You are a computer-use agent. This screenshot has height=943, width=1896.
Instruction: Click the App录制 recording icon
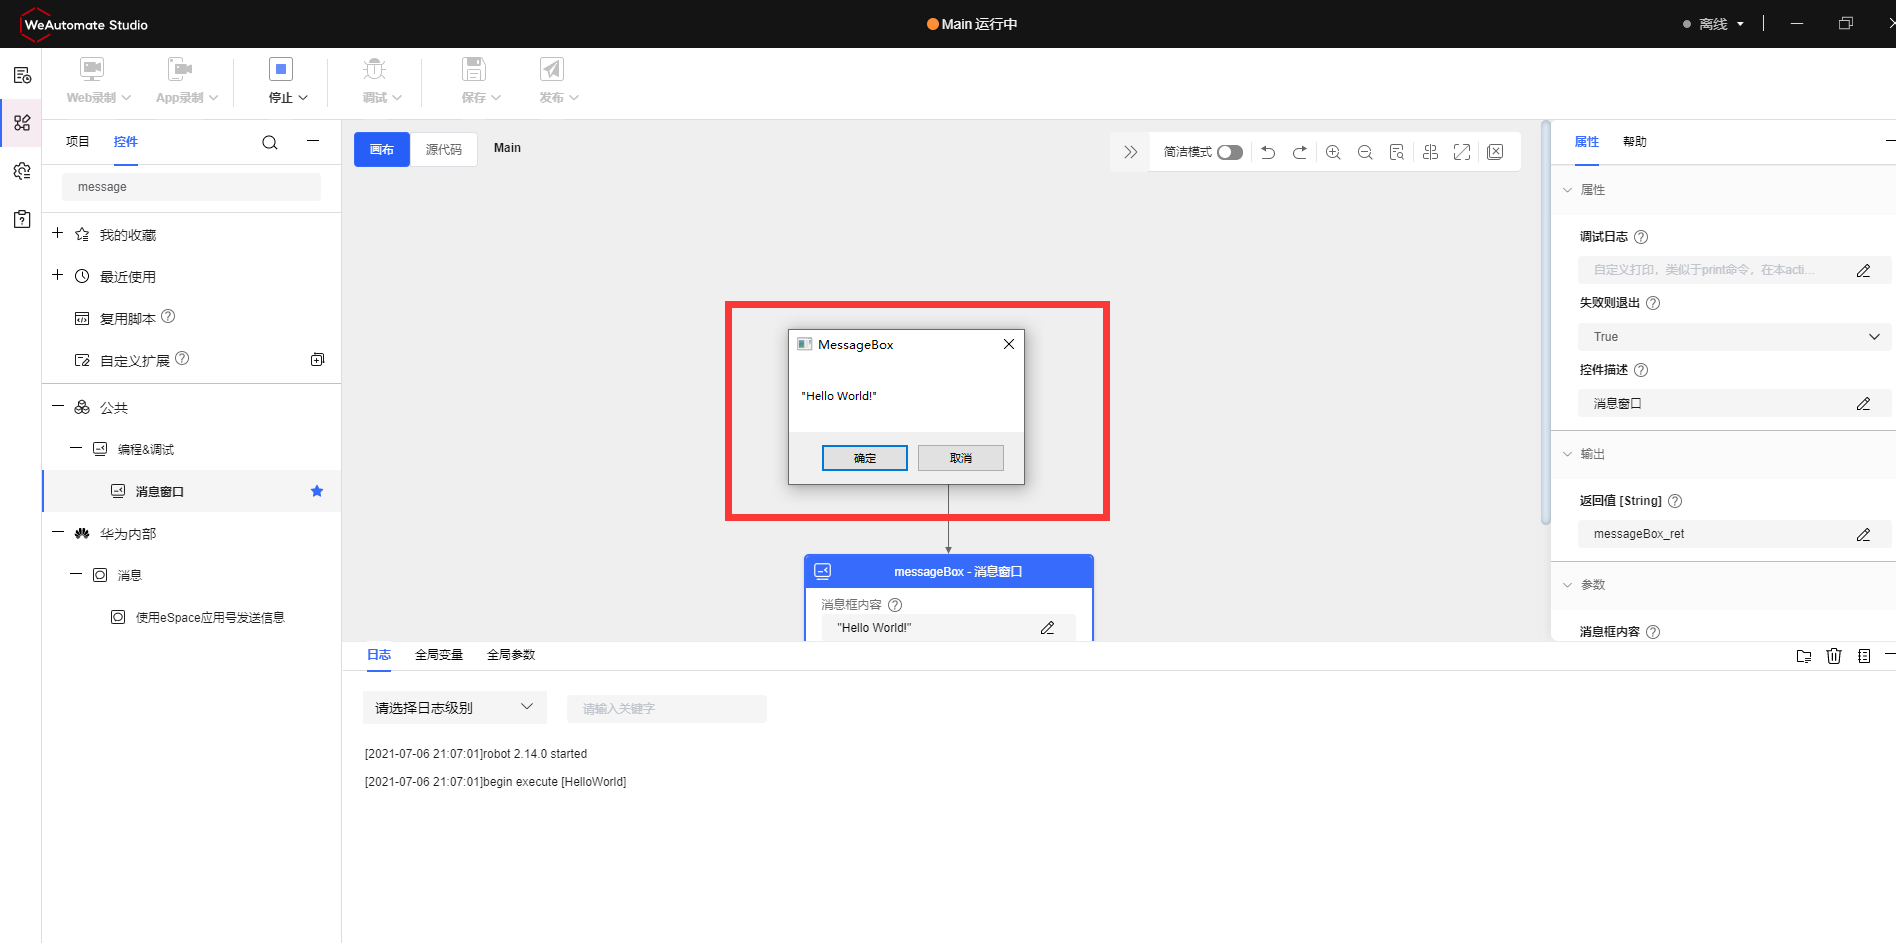pos(180,69)
